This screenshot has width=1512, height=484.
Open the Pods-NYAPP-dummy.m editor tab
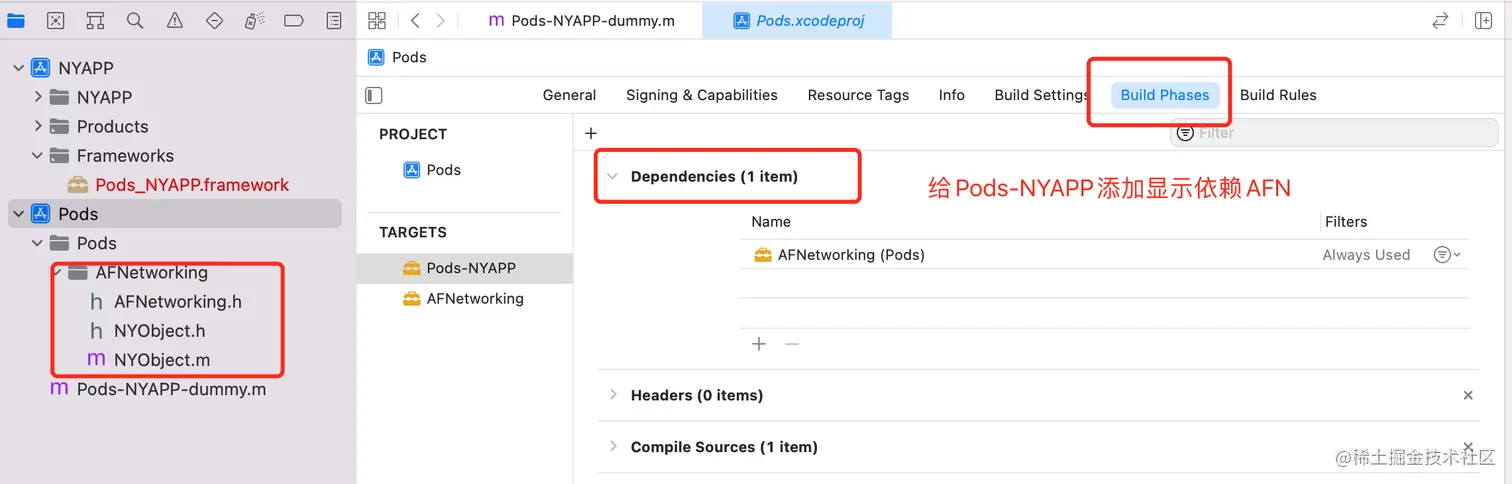(580, 21)
